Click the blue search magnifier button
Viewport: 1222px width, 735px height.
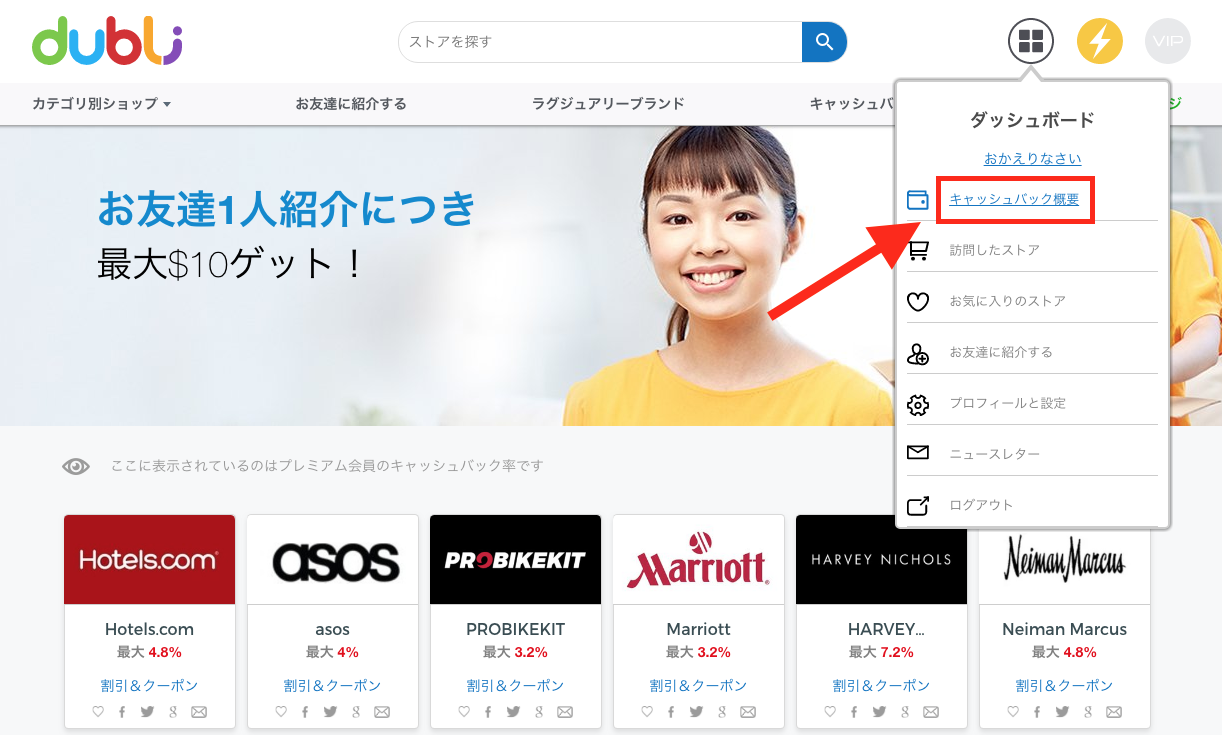coord(824,42)
